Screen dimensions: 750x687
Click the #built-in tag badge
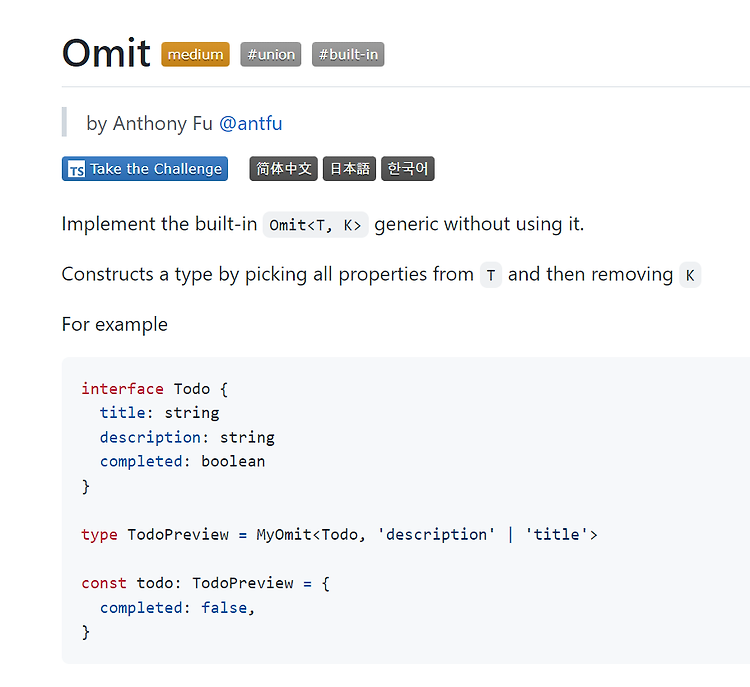(x=348, y=54)
